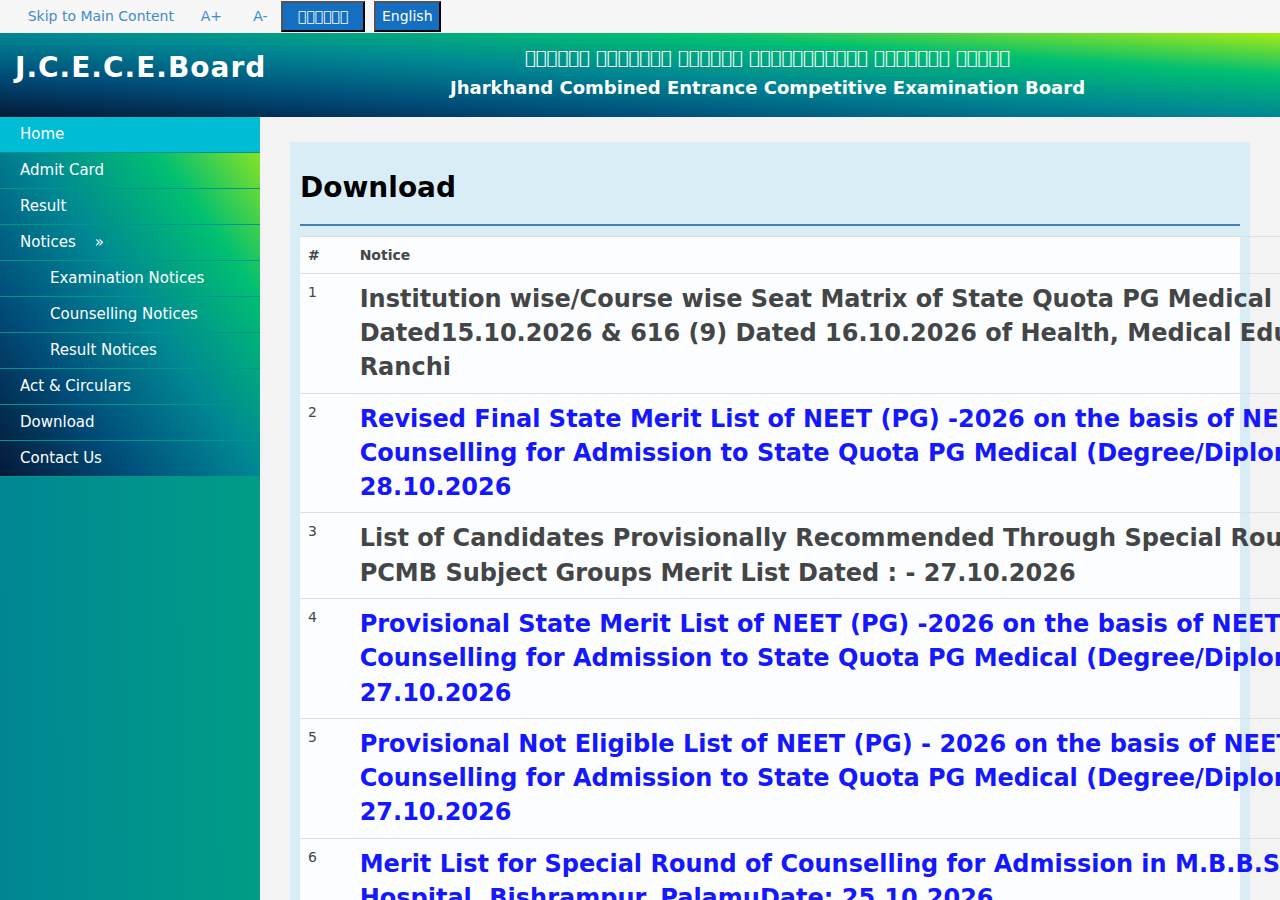Switch language with the Hindi button
This screenshot has height=900, width=1280.
click(323, 16)
